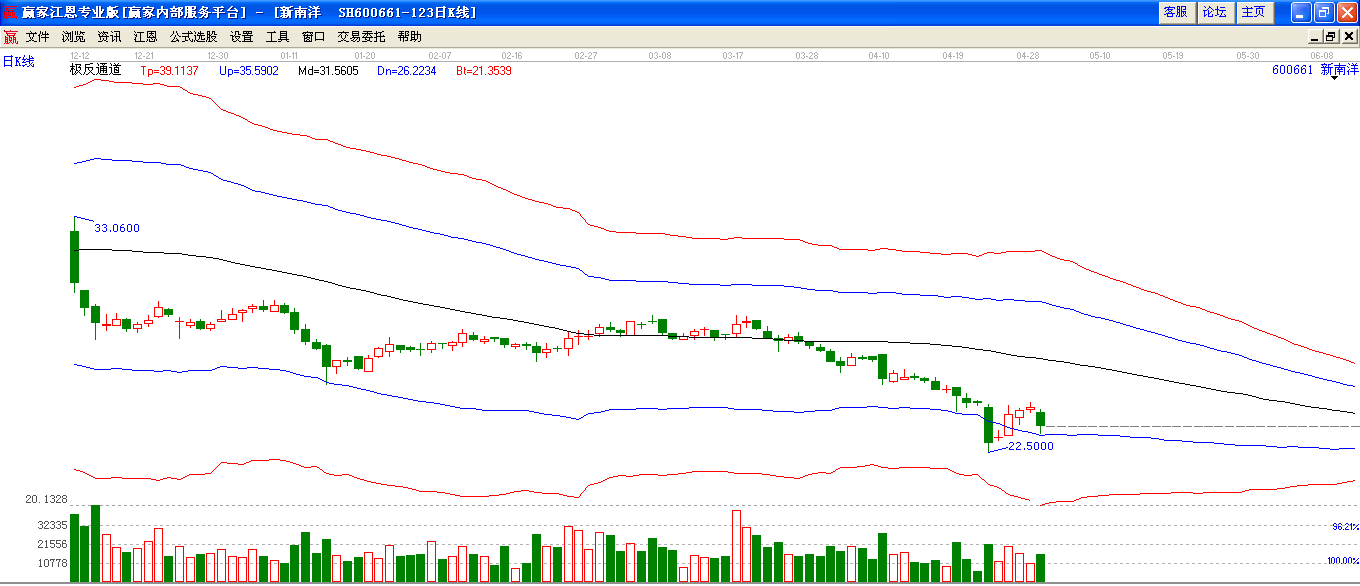Select the Up=35.5902 value

click(x=249, y=71)
